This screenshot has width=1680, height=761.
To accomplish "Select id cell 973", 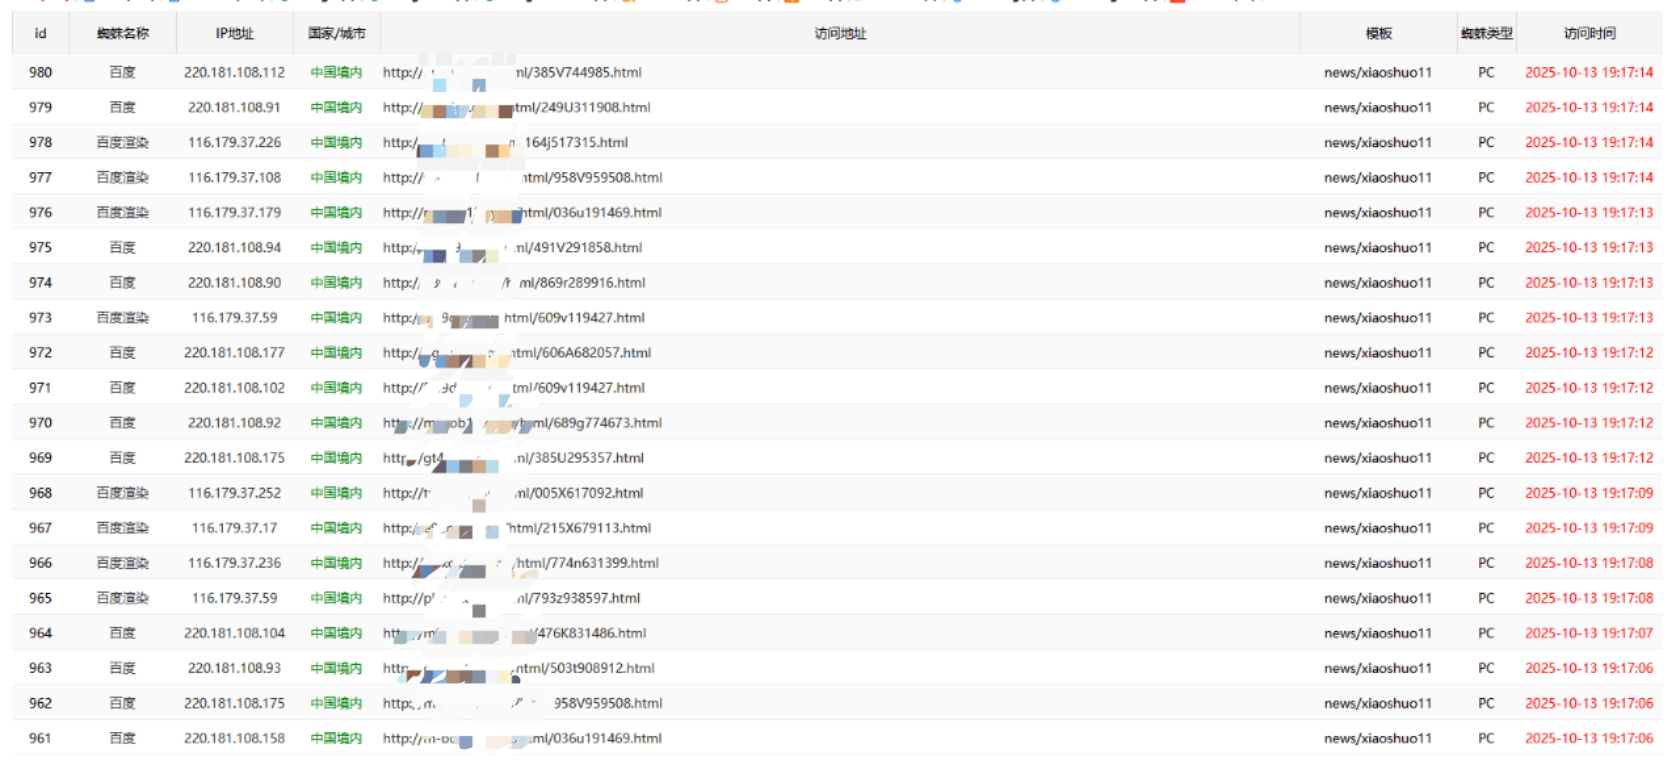I will (x=40, y=318).
